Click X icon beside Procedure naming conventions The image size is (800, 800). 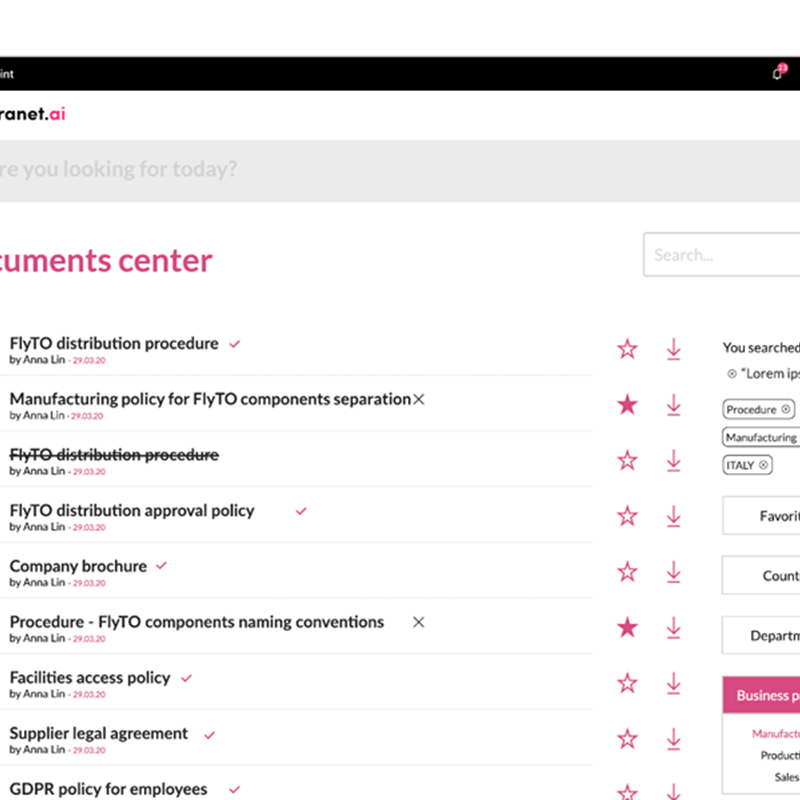419,622
